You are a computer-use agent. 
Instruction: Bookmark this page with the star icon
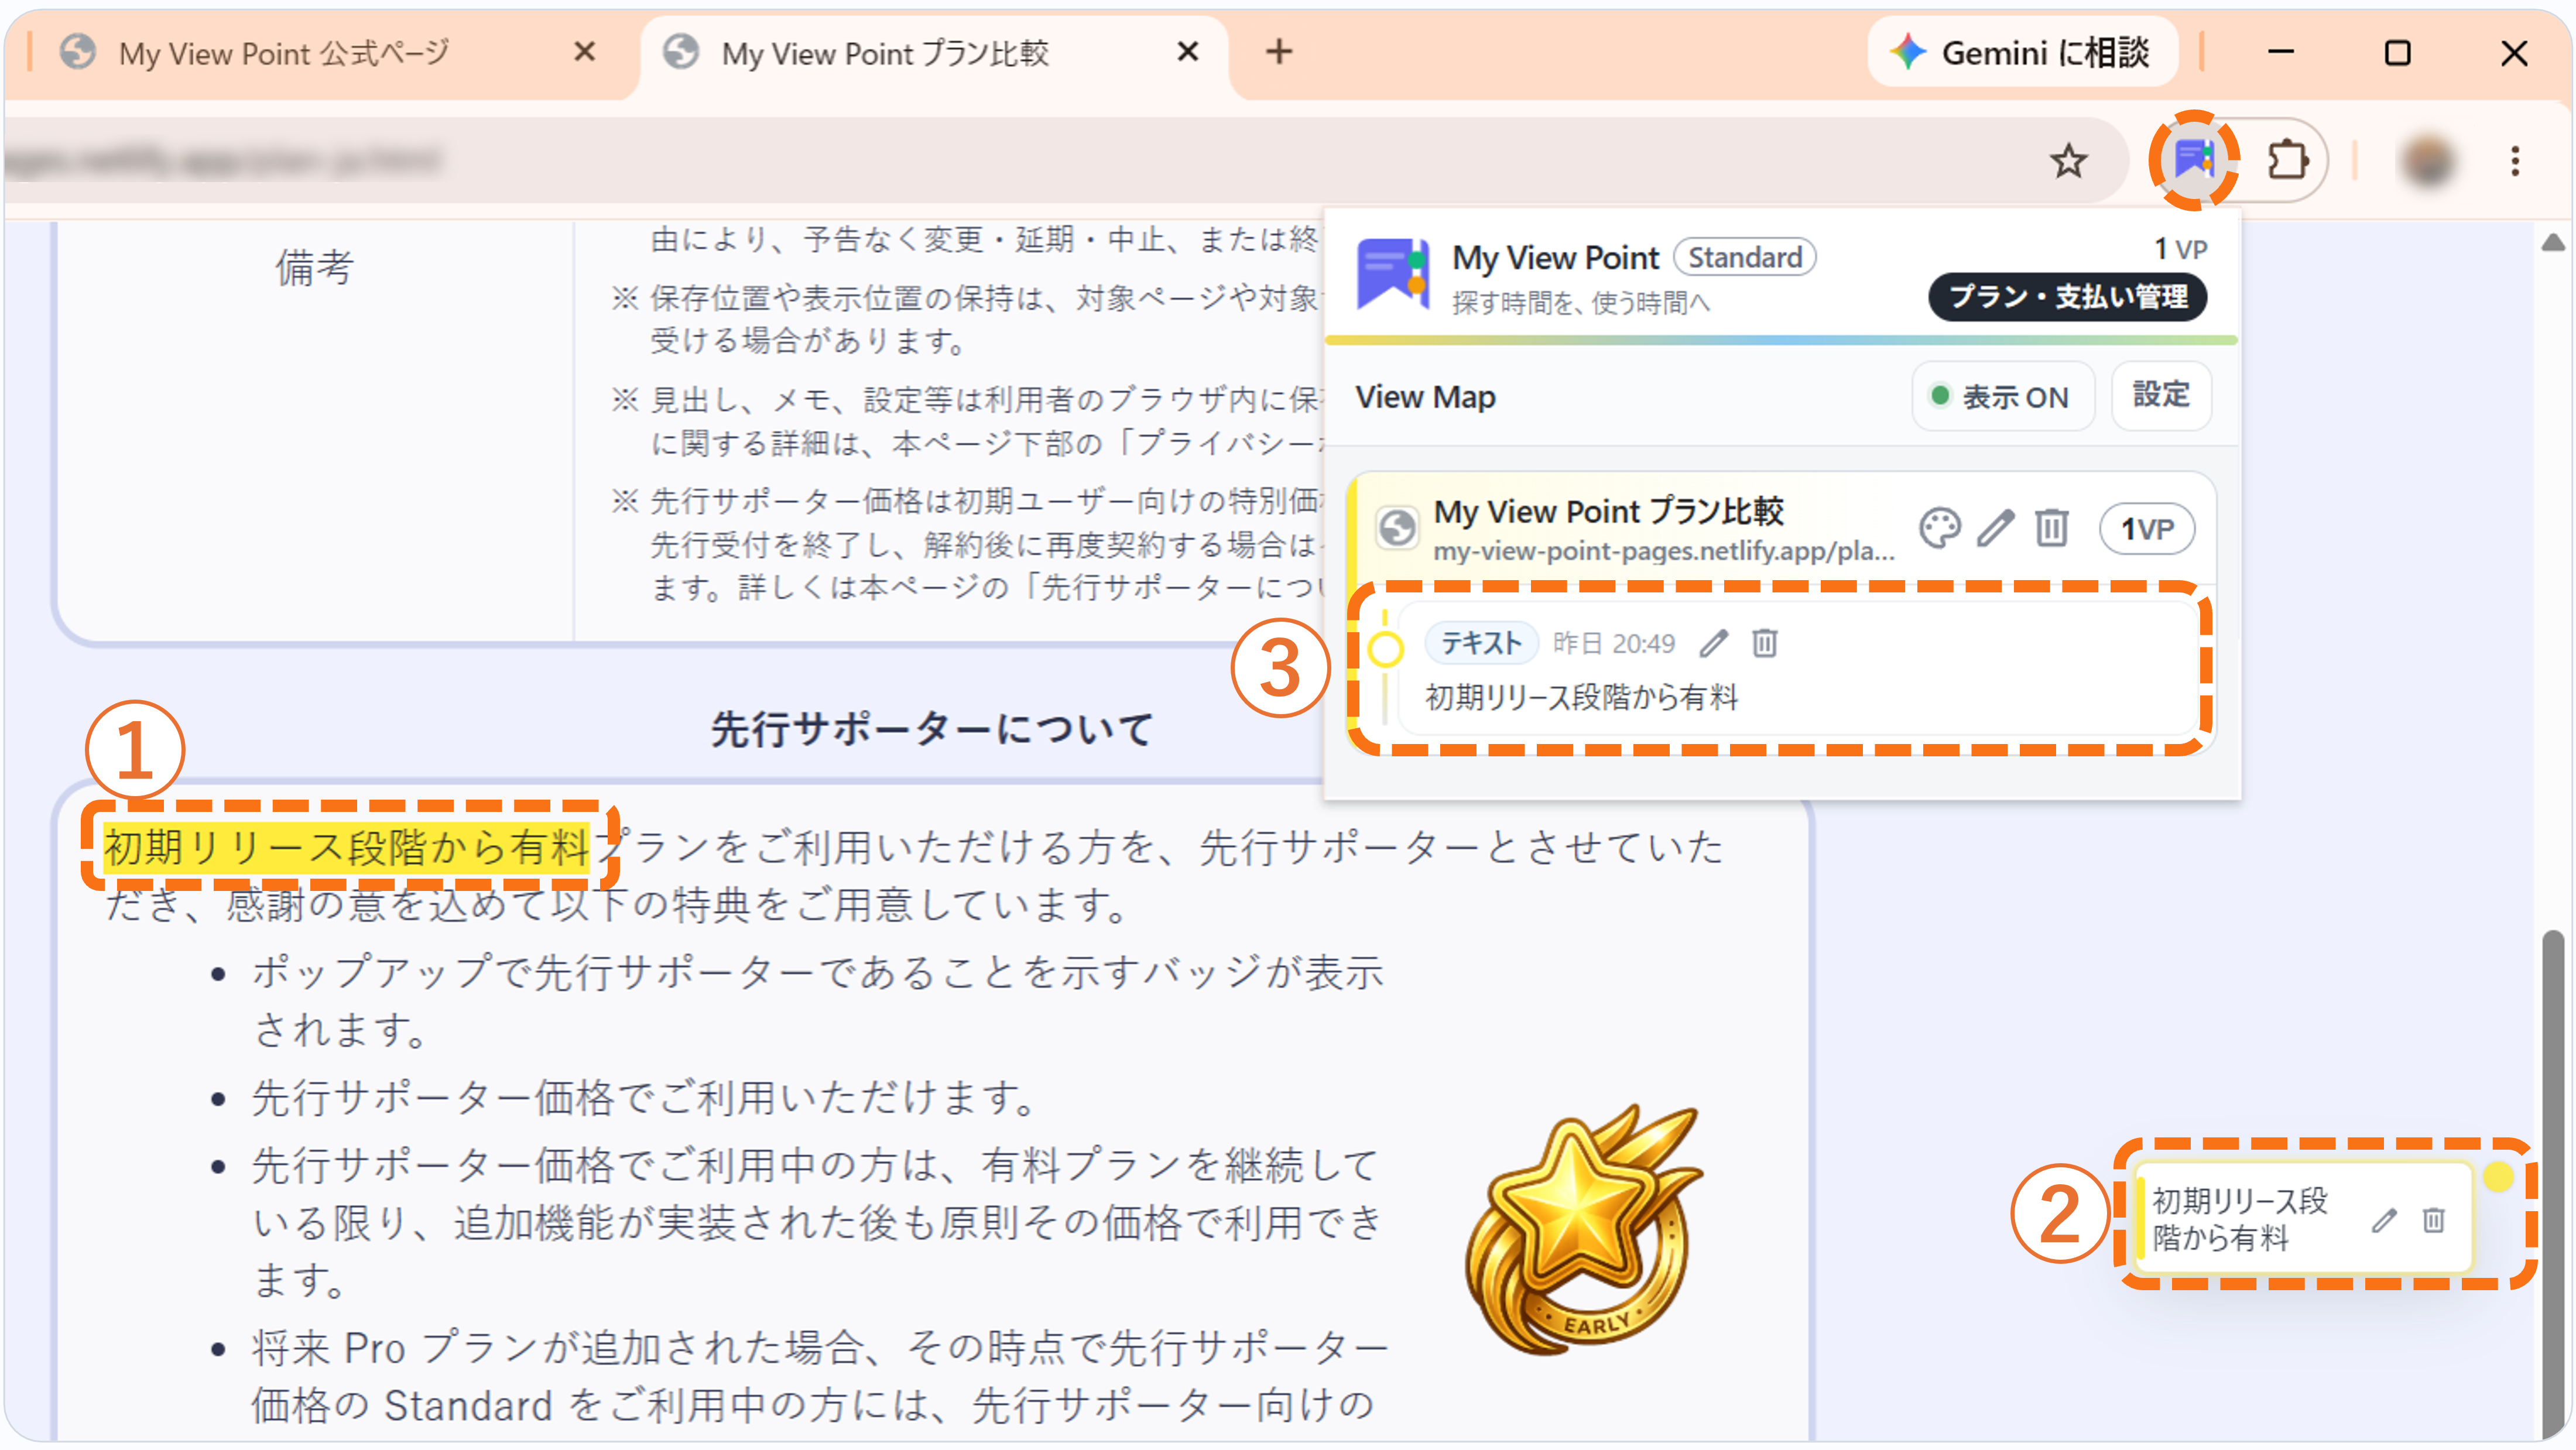click(2068, 160)
